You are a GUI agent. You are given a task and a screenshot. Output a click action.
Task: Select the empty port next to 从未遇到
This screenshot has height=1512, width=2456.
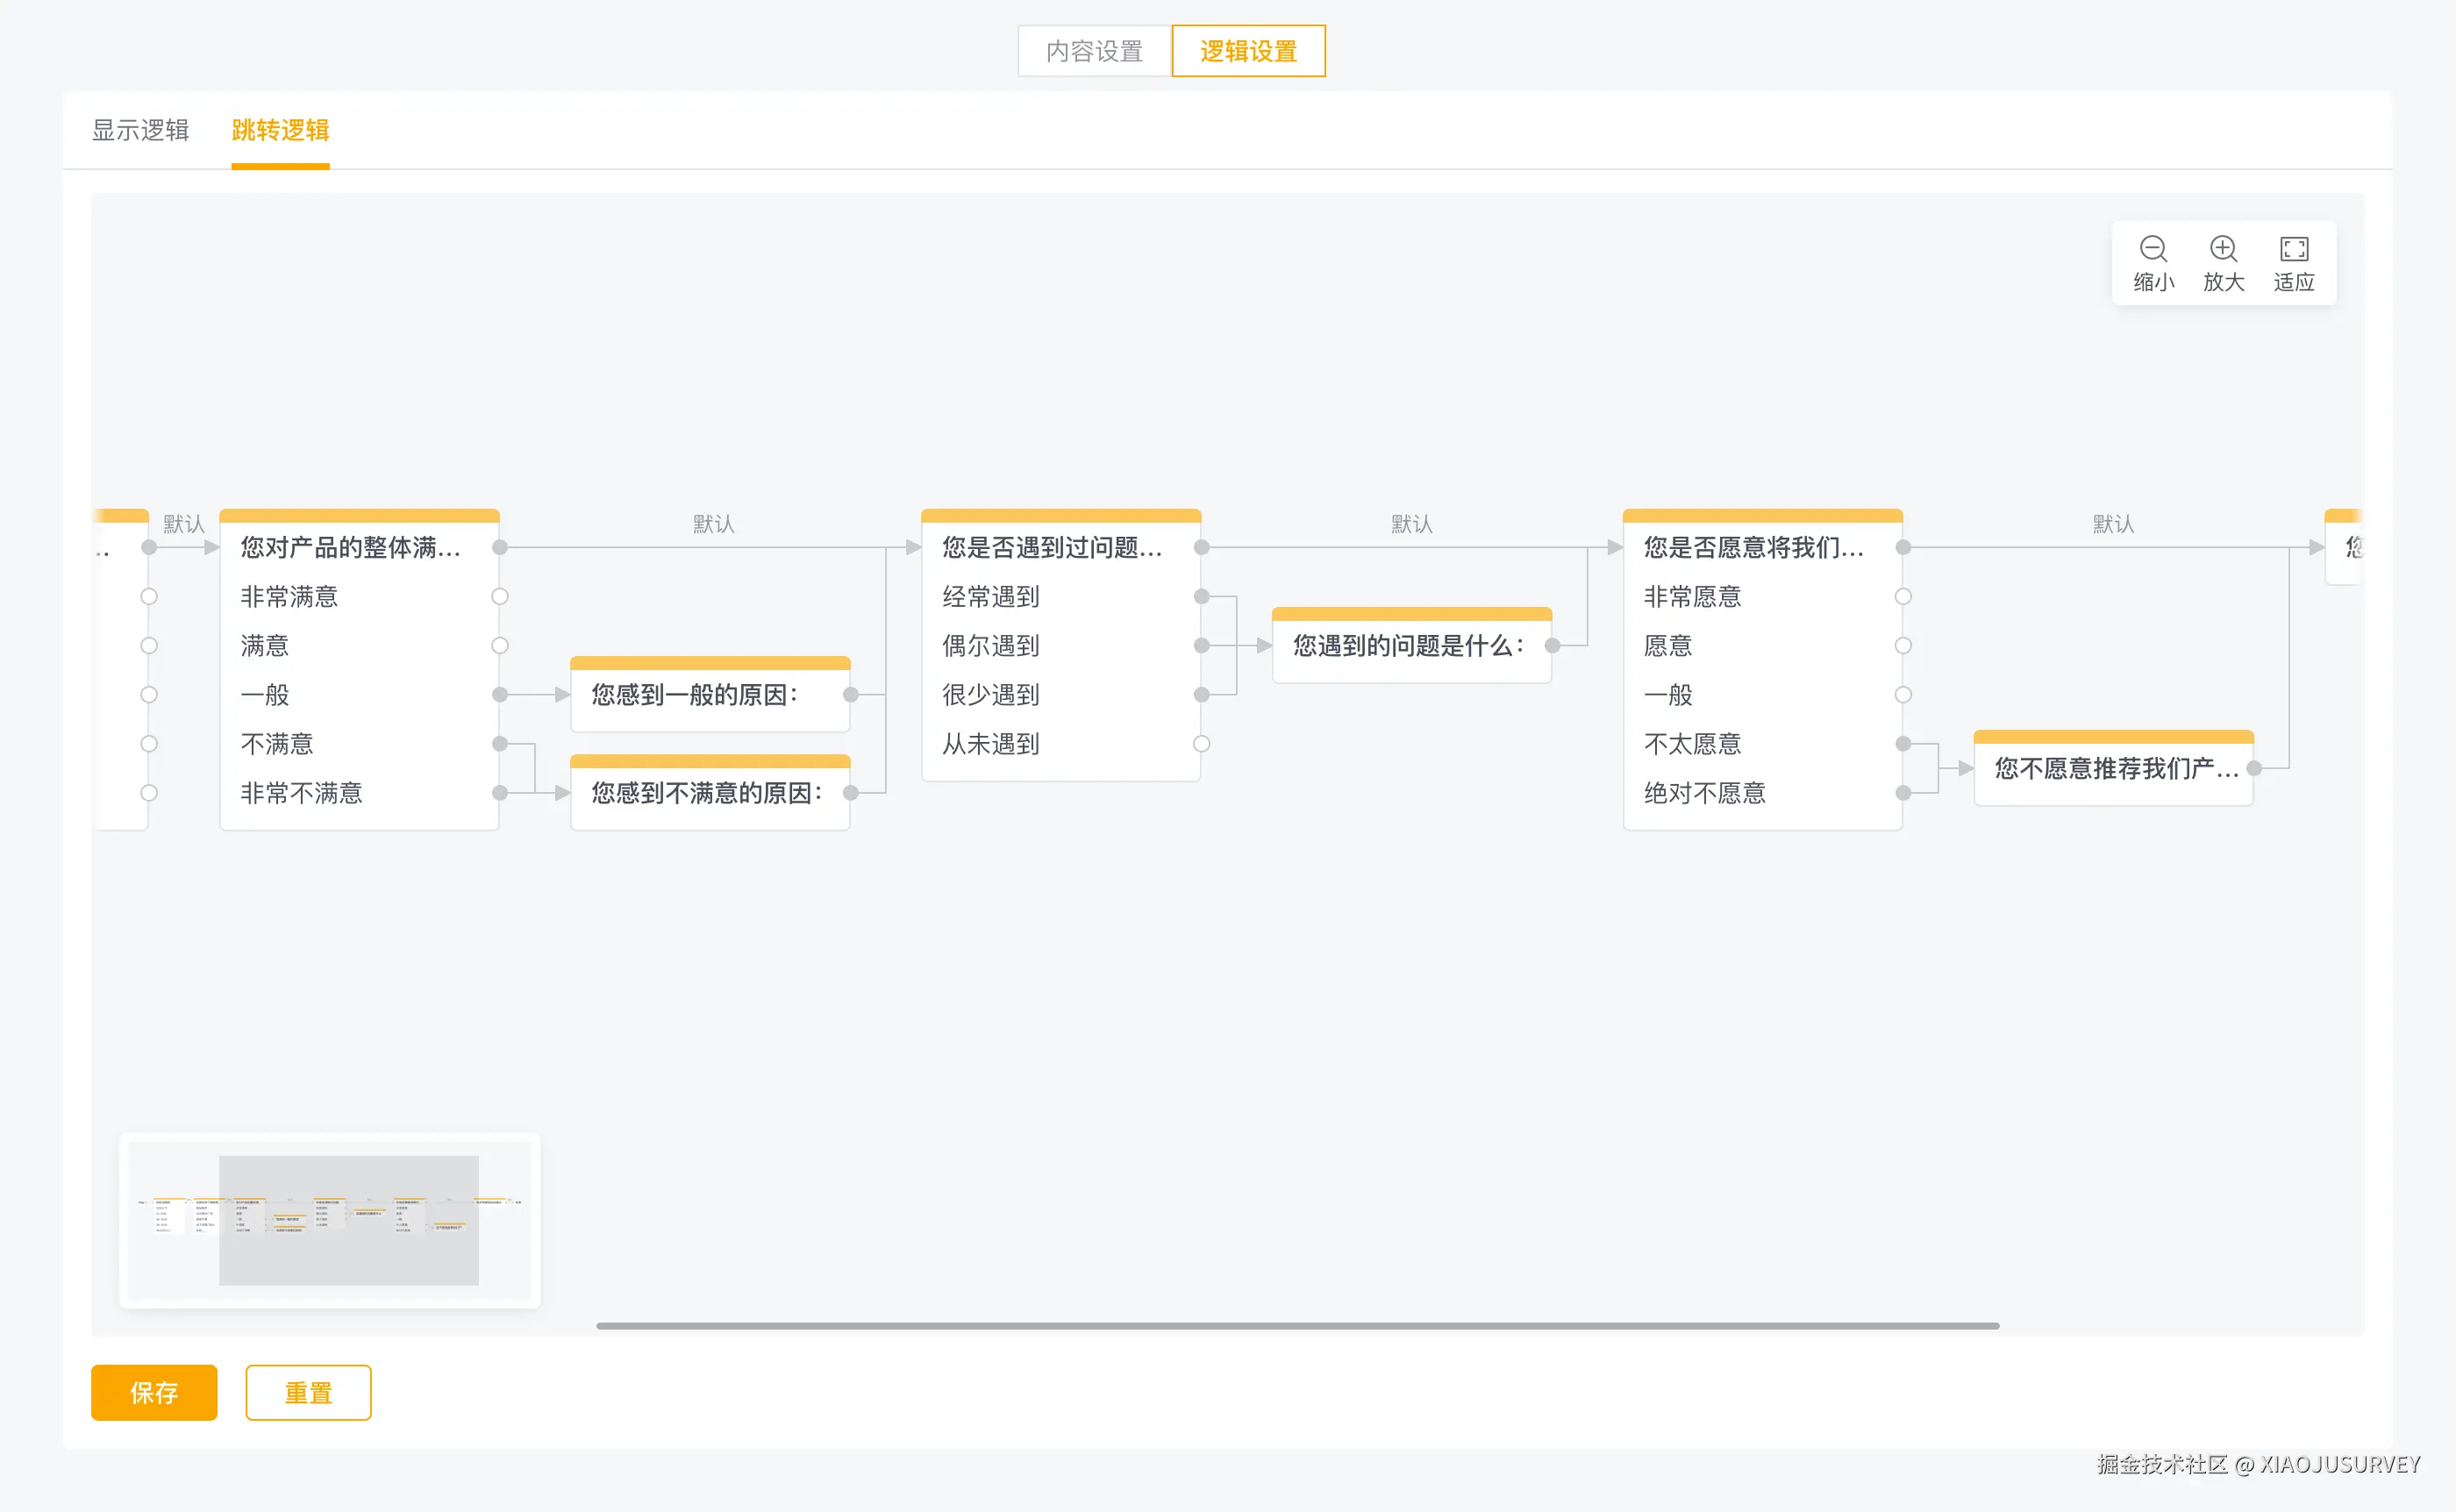(1202, 743)
